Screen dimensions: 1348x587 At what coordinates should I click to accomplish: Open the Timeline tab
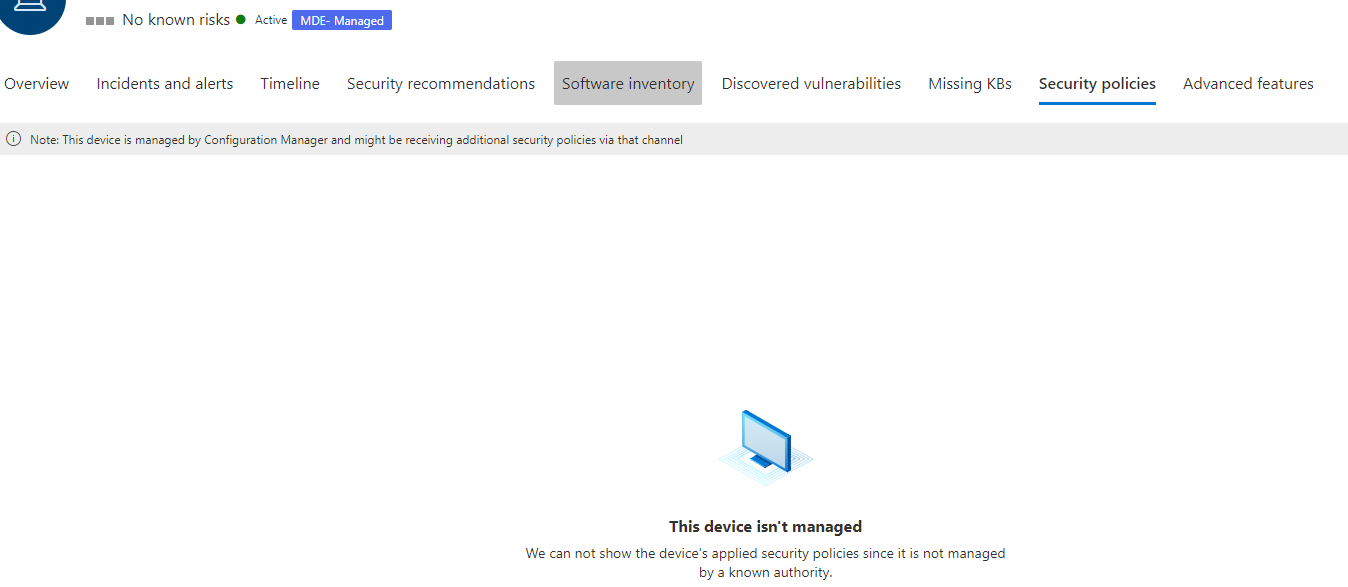(290, 84)
